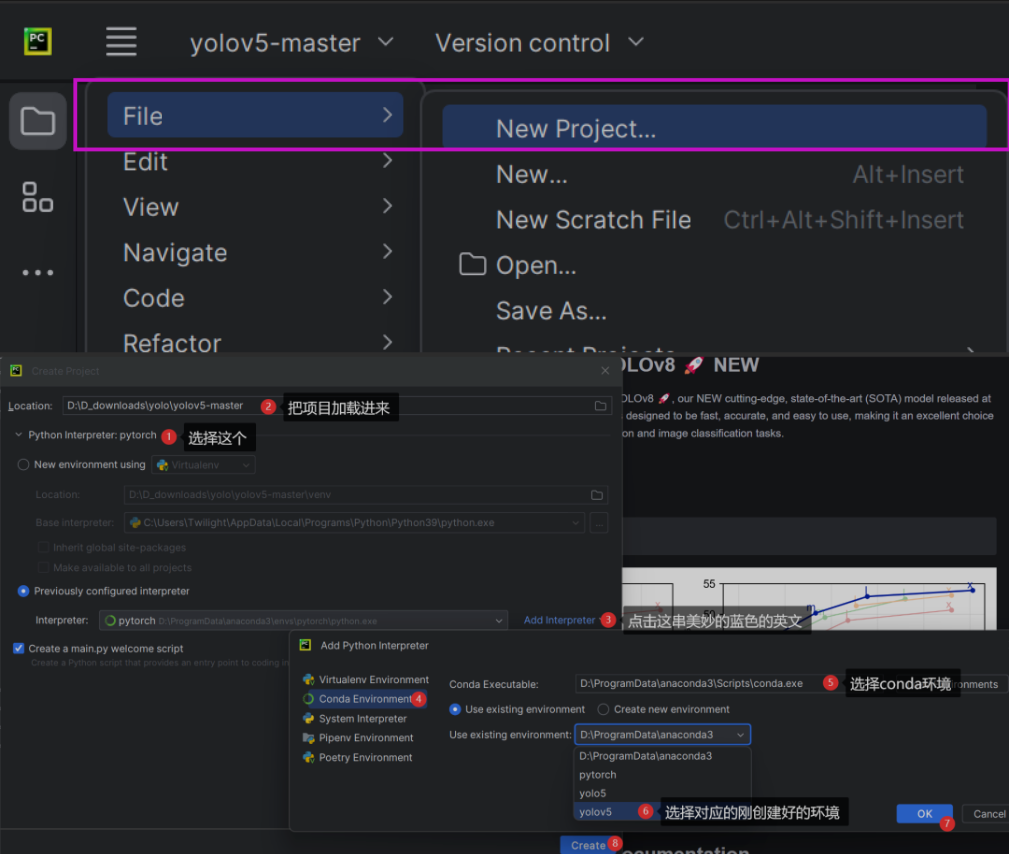Show more tool windows ellipsis
The width and height of the screenshot is (1009, 854).
[37, 273]
